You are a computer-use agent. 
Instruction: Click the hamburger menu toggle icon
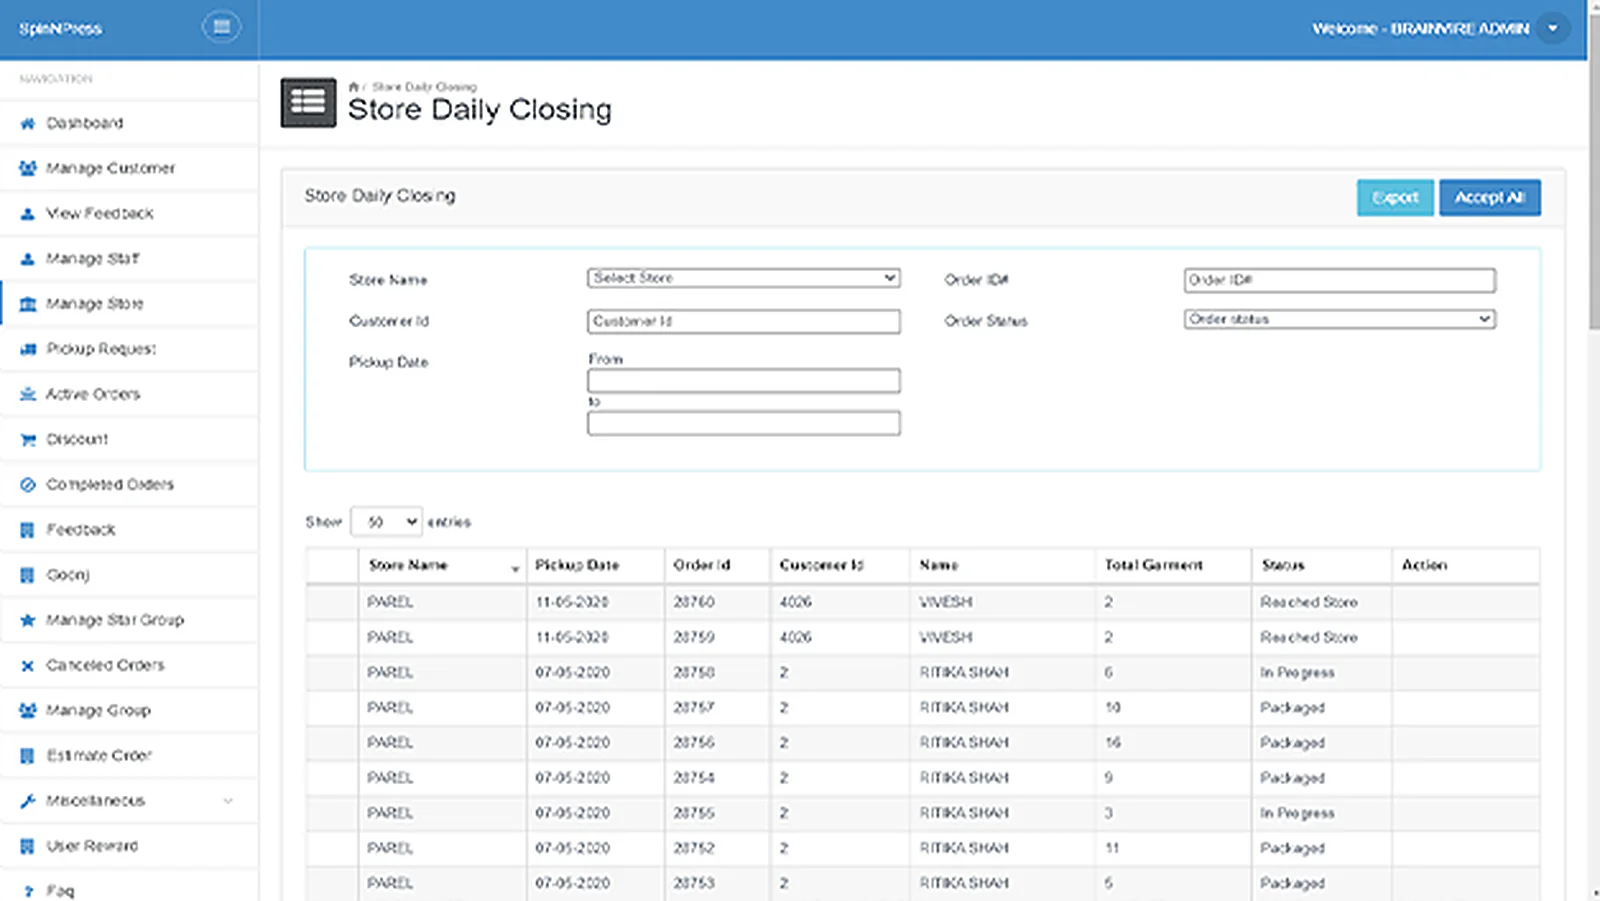click(221, 27)
